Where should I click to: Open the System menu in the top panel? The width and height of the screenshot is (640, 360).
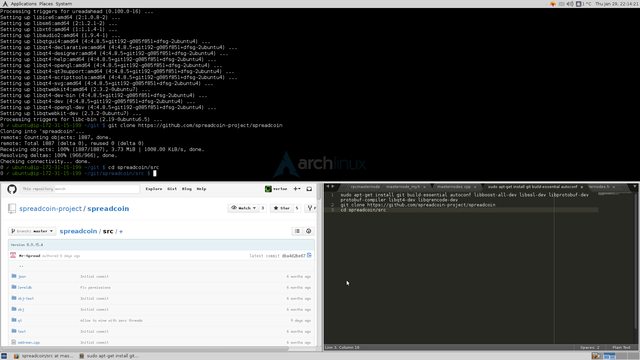tap(64, 4)
